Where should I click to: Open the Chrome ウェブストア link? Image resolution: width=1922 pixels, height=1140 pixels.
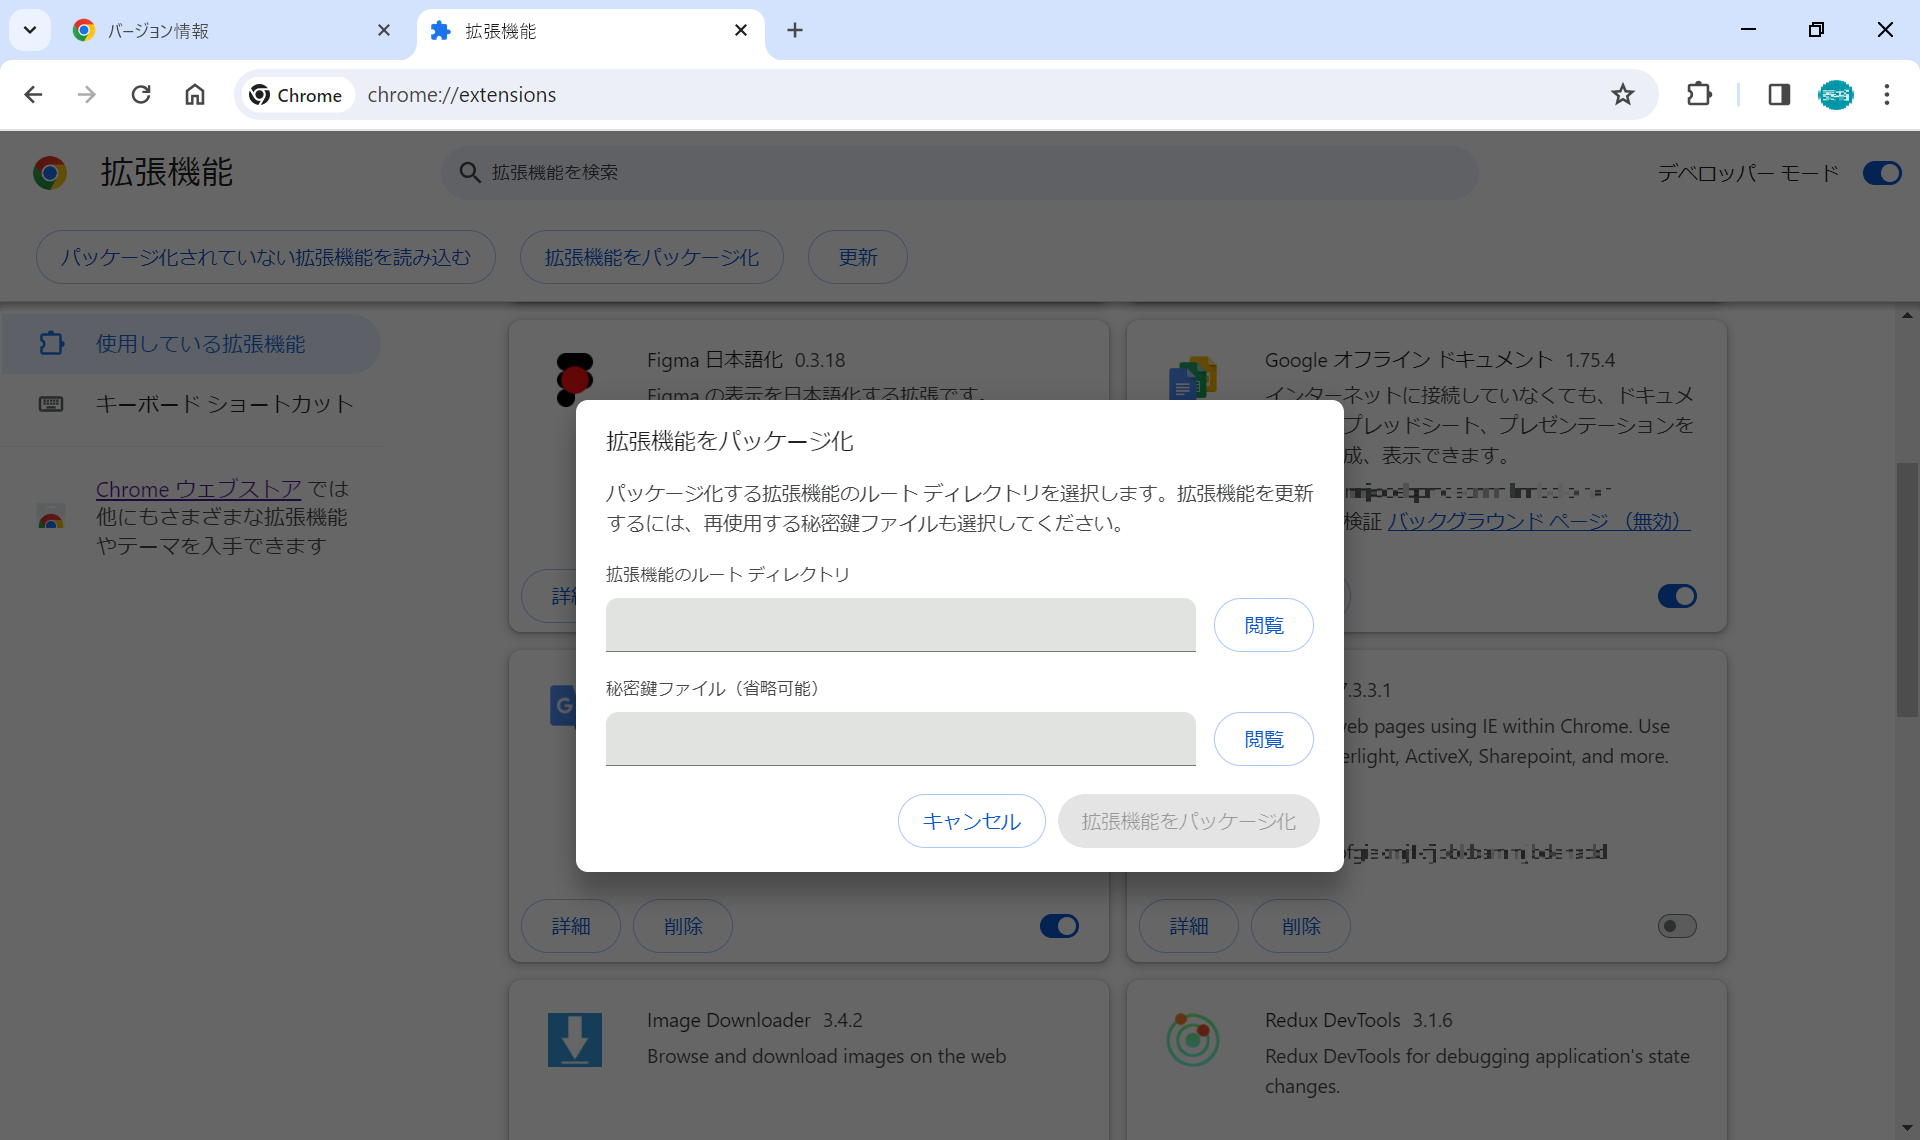pos(198,489)
